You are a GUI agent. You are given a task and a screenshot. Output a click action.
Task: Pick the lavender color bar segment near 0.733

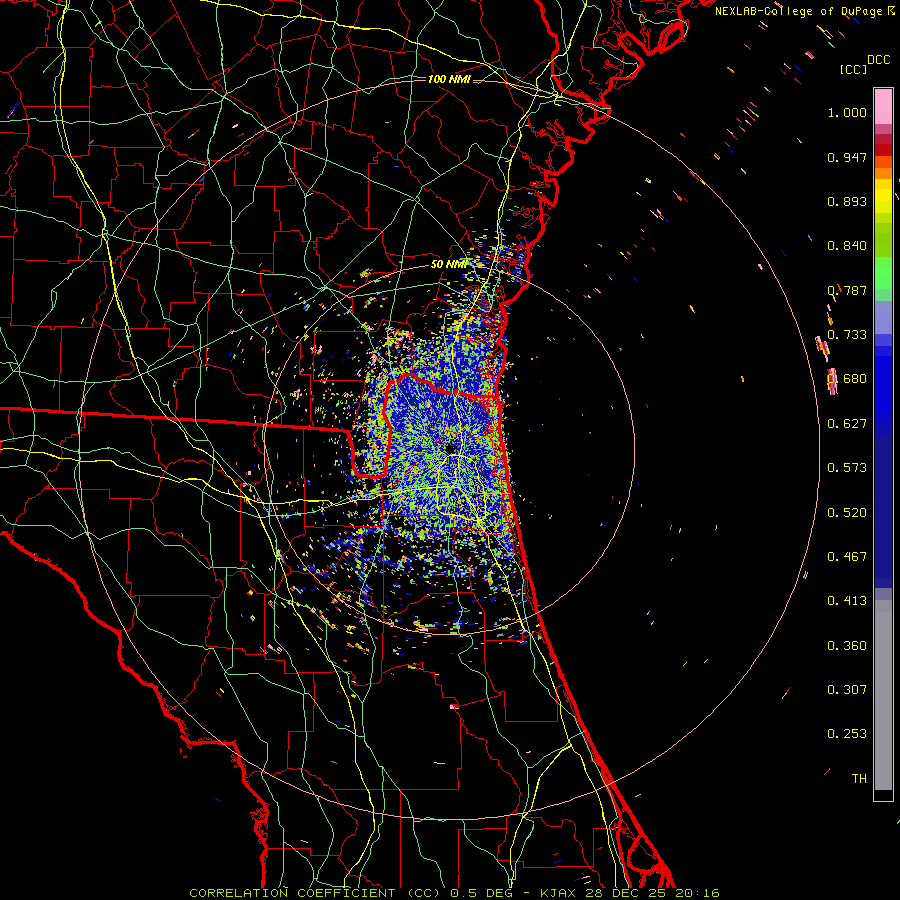883,317
